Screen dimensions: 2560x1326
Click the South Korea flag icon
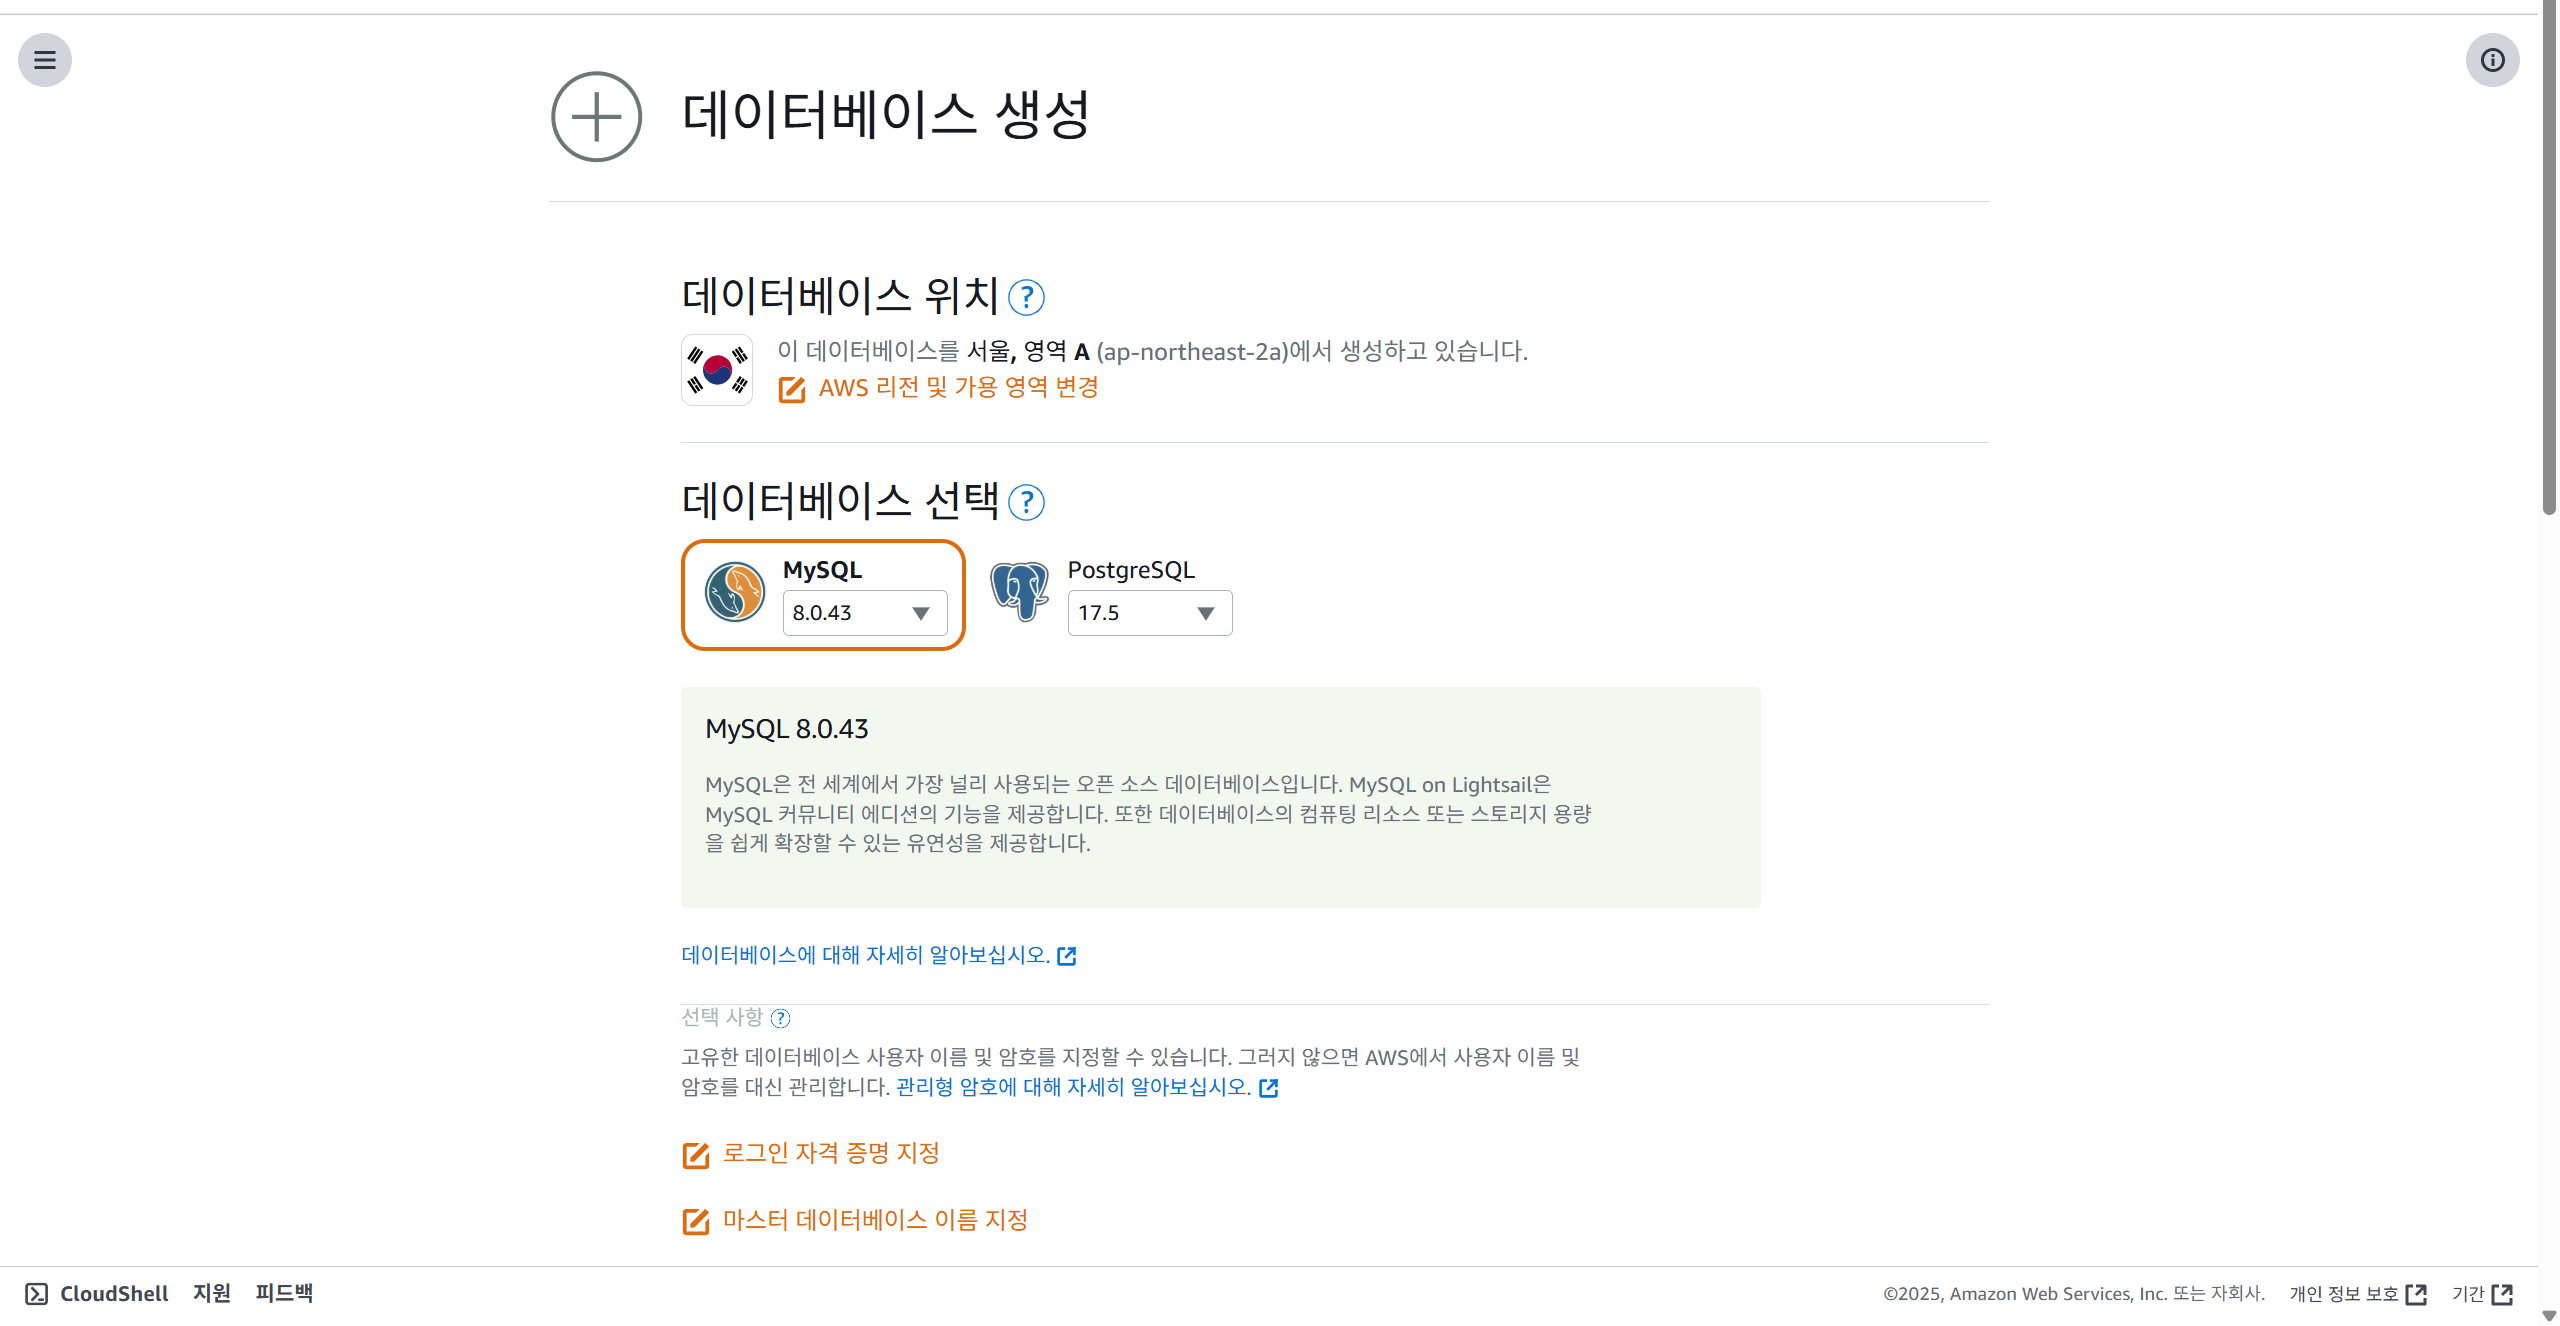(717, 370)
